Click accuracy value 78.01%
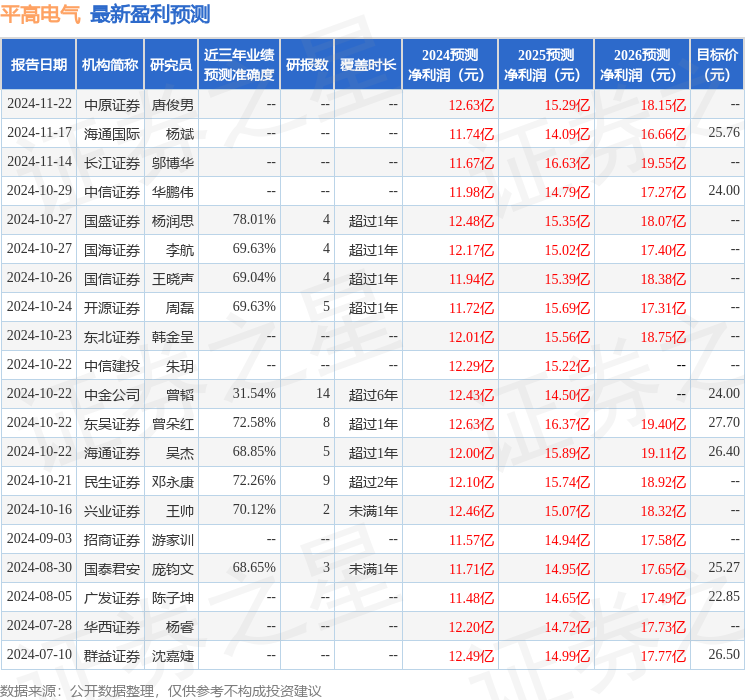The width and height of the screenshot is (745, 700). [x=254, y=220]
